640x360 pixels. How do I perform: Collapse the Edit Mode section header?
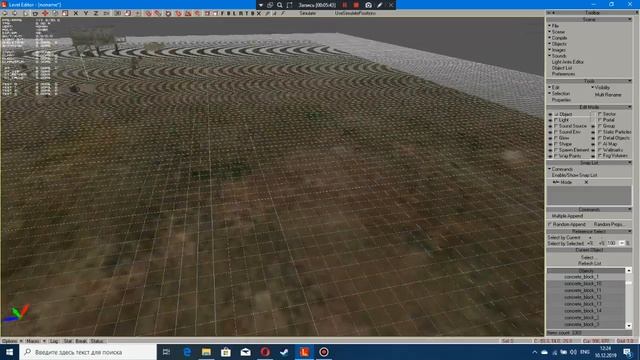coord(589,107)
